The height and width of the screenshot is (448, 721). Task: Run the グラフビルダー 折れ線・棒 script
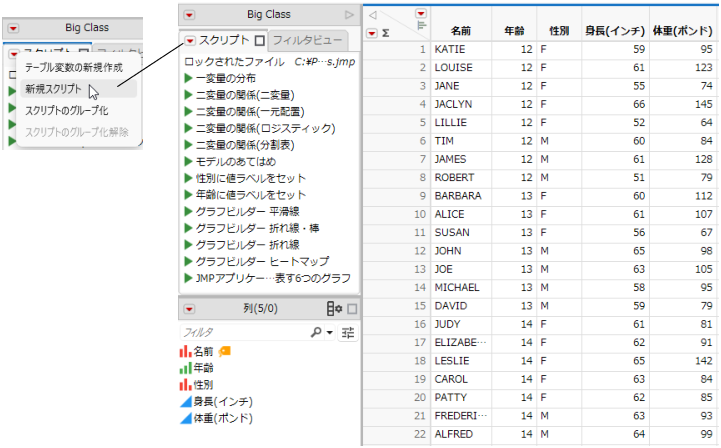pos(188,228)
